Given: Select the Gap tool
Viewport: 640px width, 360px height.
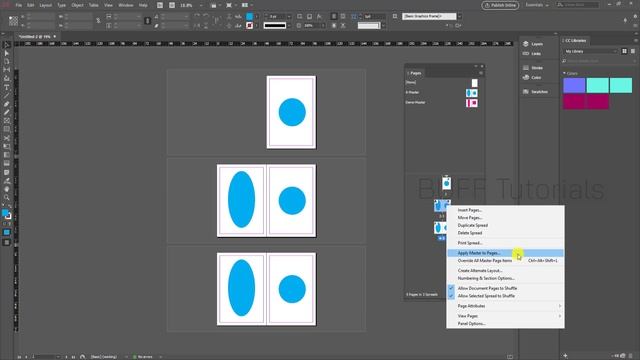Looking at the screenshot, I should point(7,70).
